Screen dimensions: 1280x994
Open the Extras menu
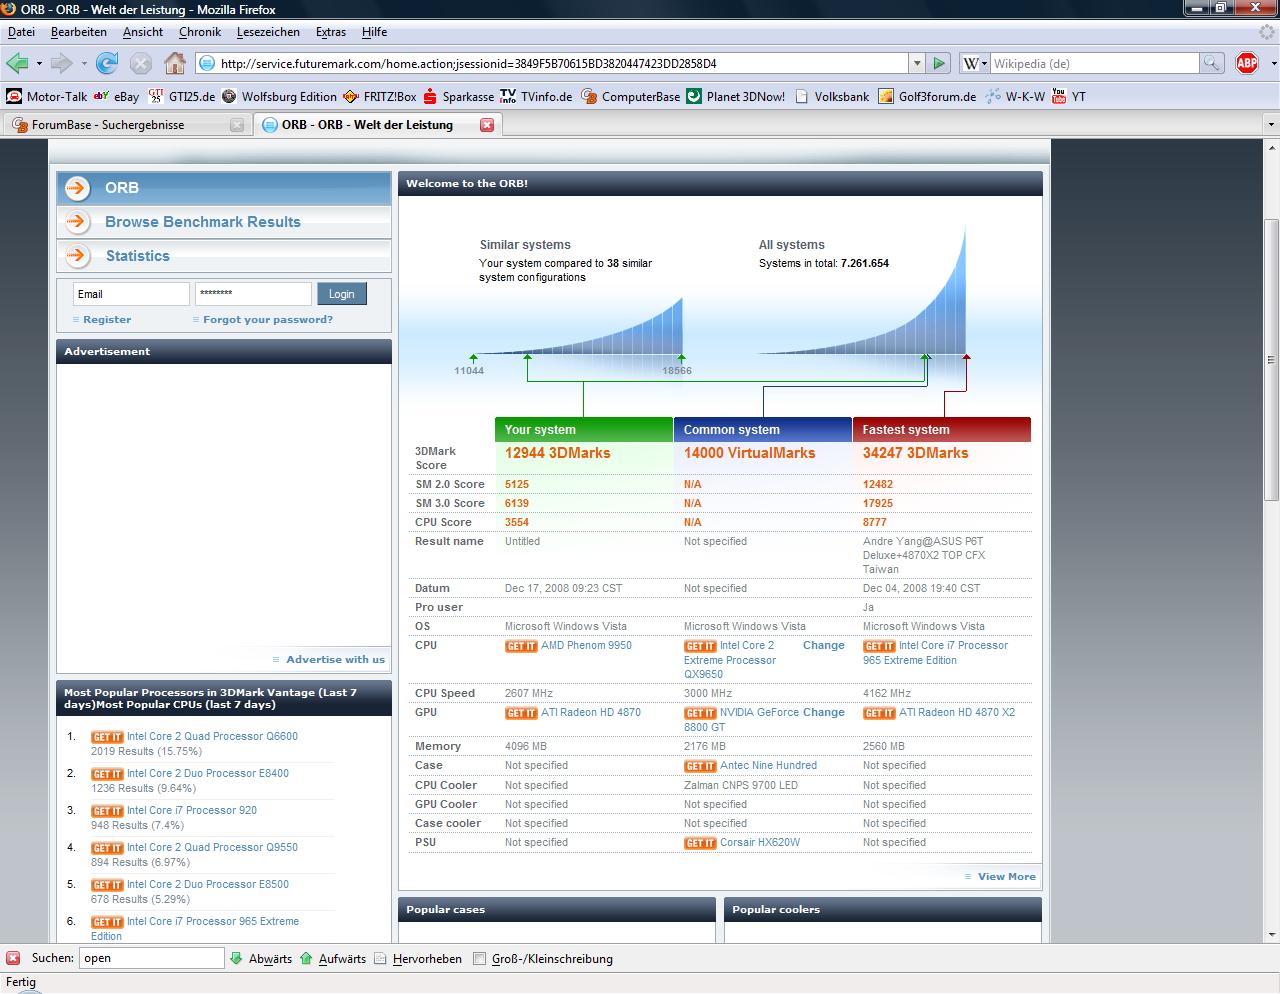pyautogui.click(x=331, y=32)
